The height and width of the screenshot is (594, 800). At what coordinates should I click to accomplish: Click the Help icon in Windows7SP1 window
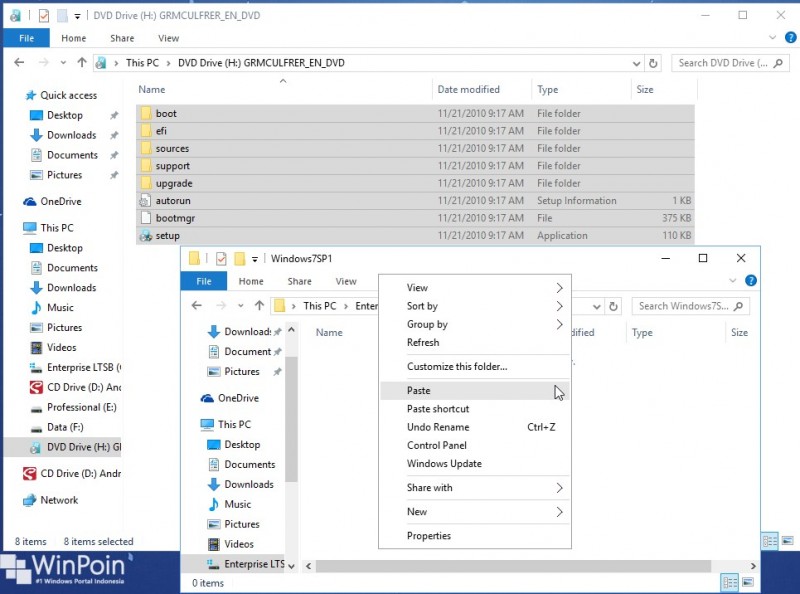[751, 281]
